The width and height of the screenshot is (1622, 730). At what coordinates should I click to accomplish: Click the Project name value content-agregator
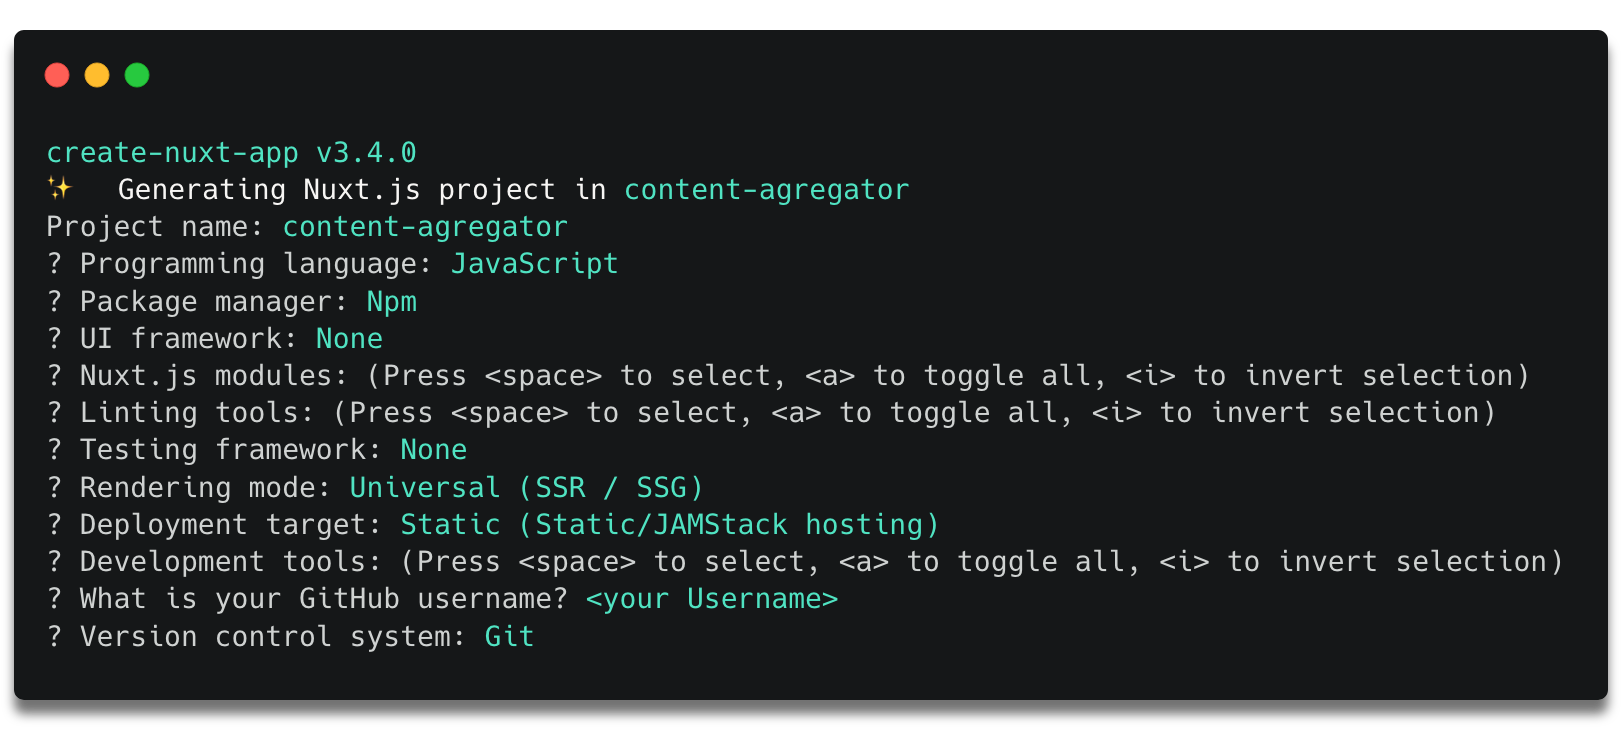click(425, 227)
